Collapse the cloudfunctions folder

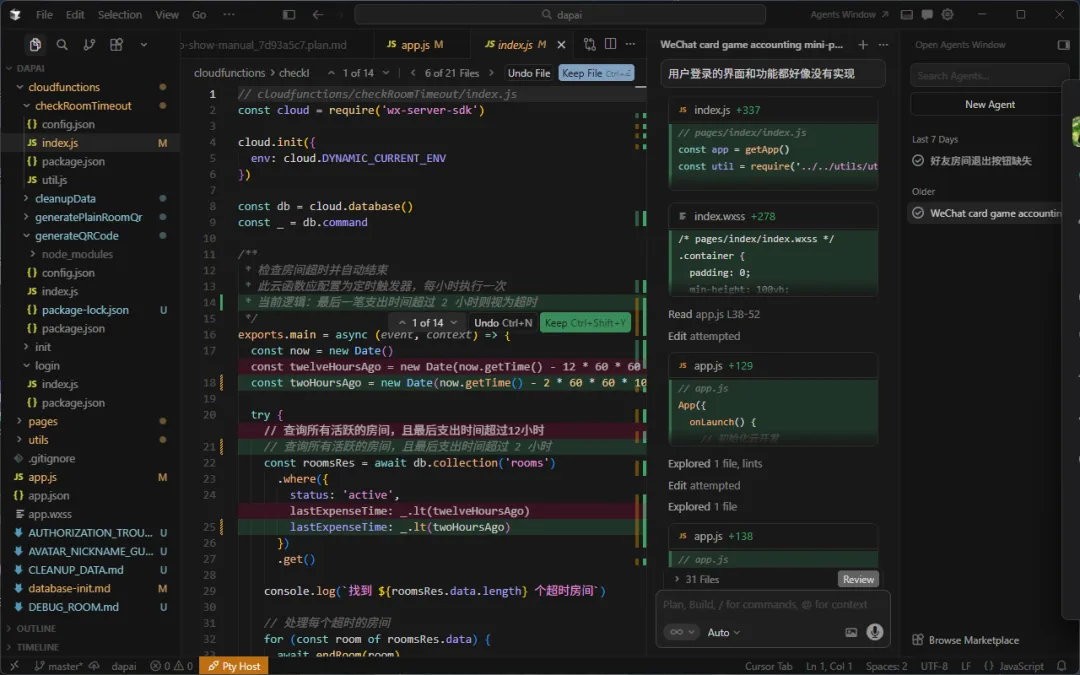pos(64,87)
